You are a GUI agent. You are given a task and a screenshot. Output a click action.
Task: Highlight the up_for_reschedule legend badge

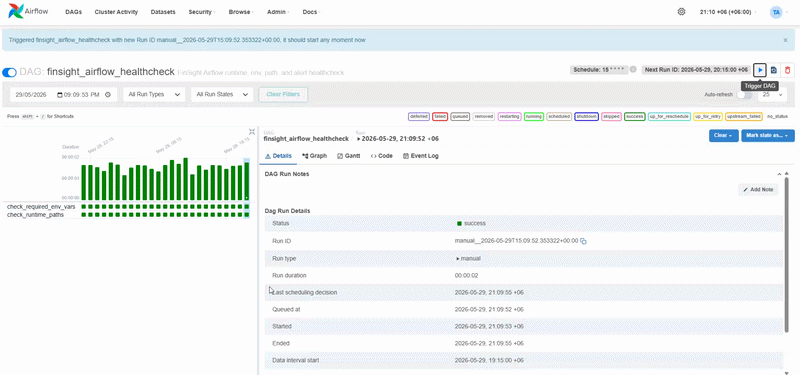(669, 117)
